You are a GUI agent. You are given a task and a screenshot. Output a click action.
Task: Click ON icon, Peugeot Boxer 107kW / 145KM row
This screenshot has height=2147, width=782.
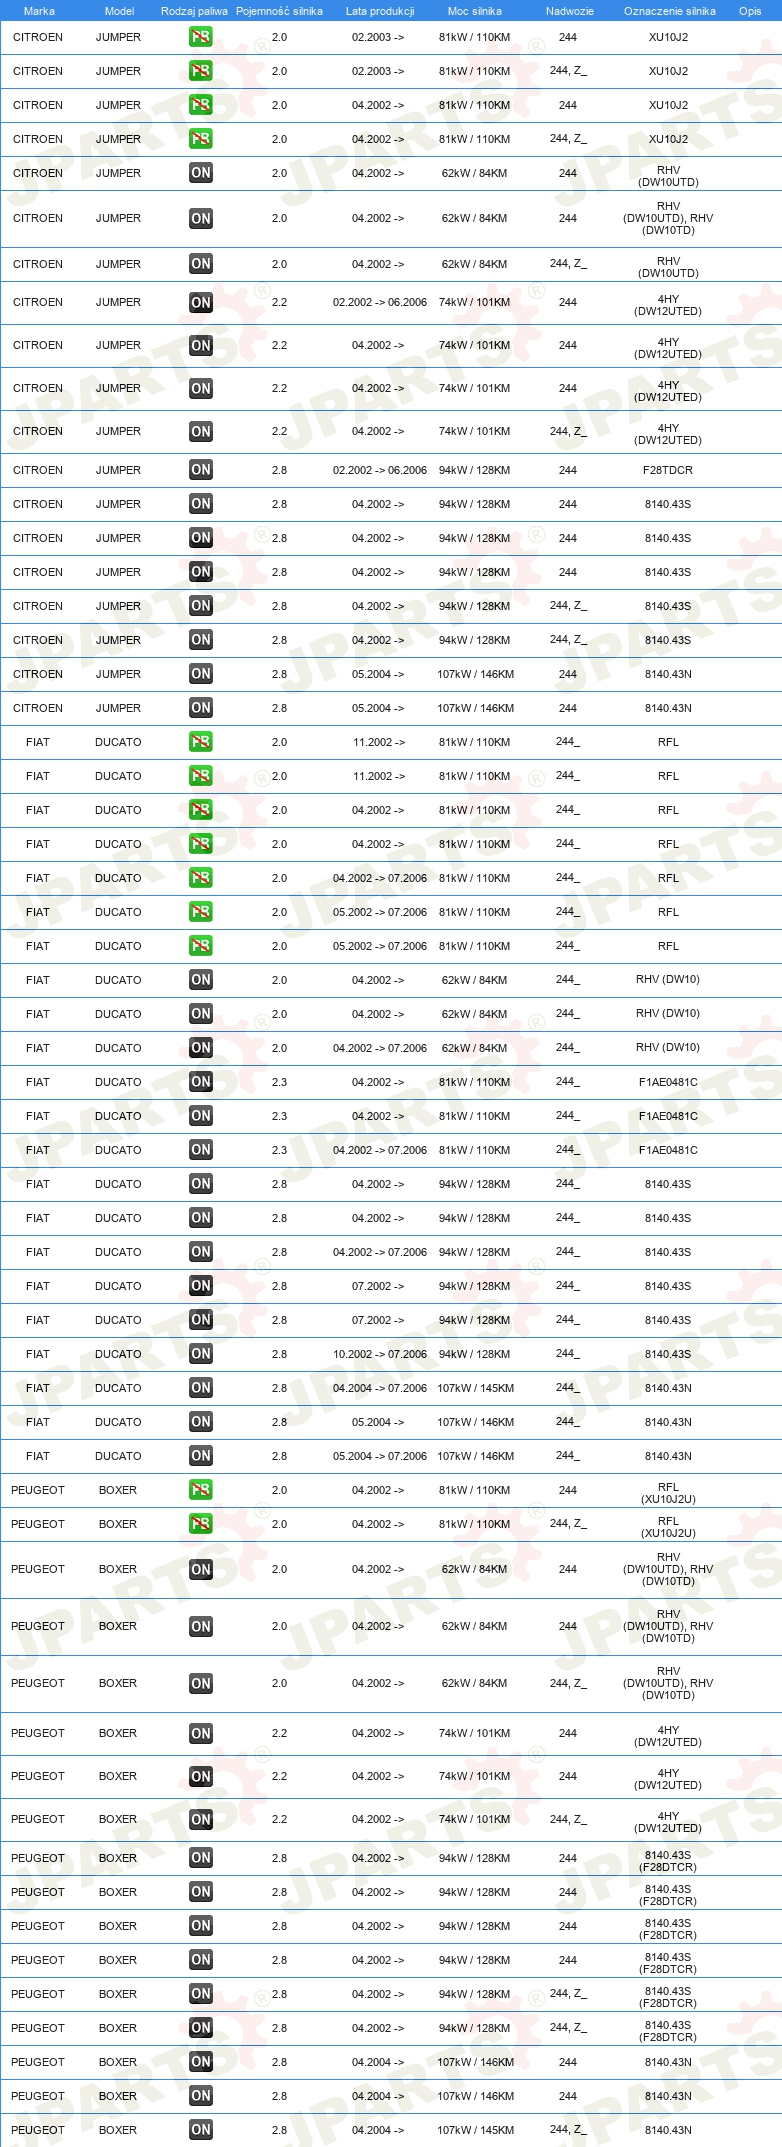[x=201, y=2130]
